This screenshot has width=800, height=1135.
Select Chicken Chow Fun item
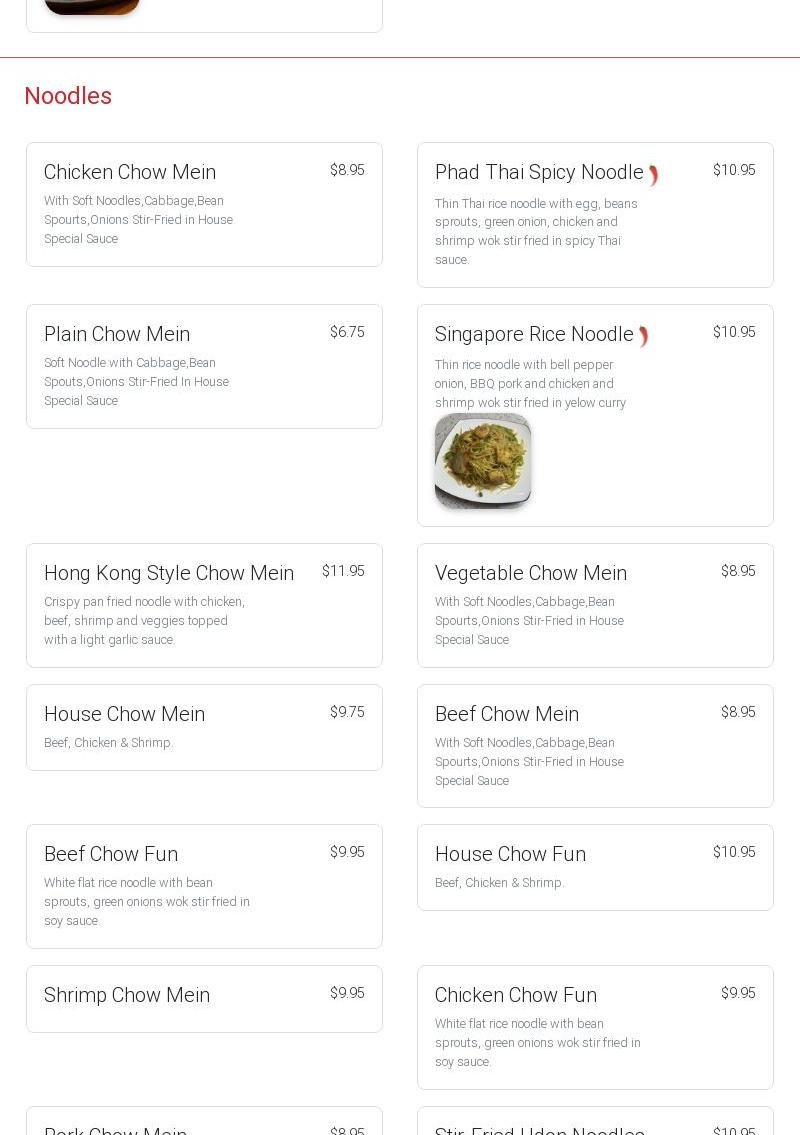coord(595,1027)
